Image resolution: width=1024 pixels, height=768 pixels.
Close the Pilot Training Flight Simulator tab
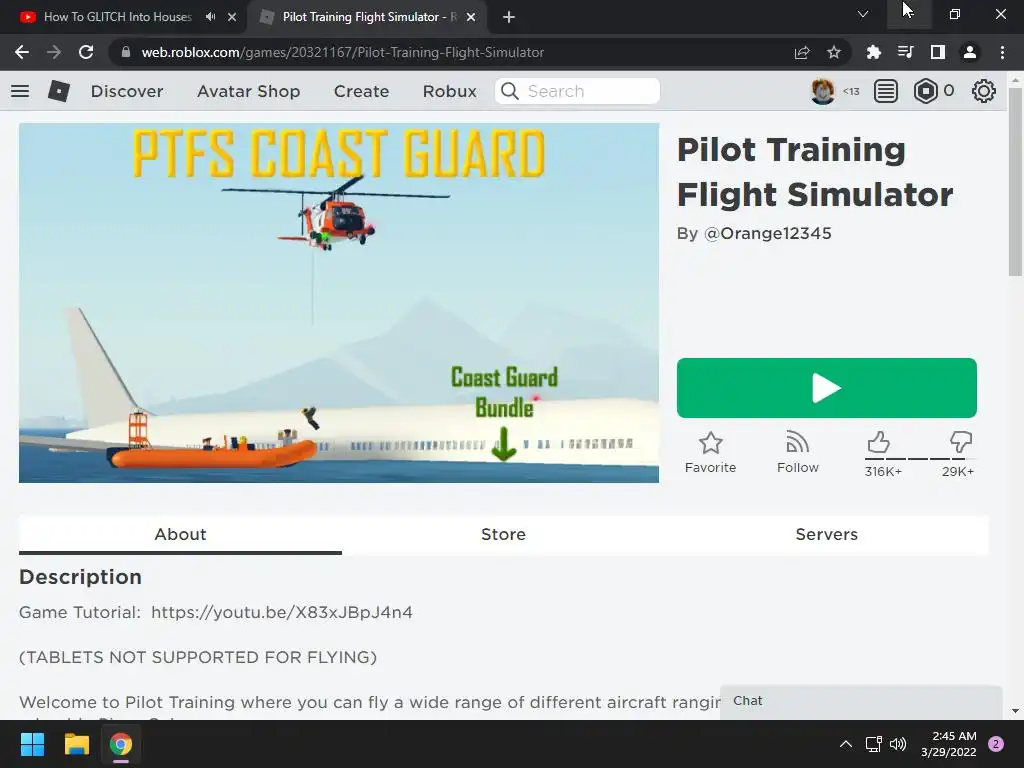click(471, 17)
